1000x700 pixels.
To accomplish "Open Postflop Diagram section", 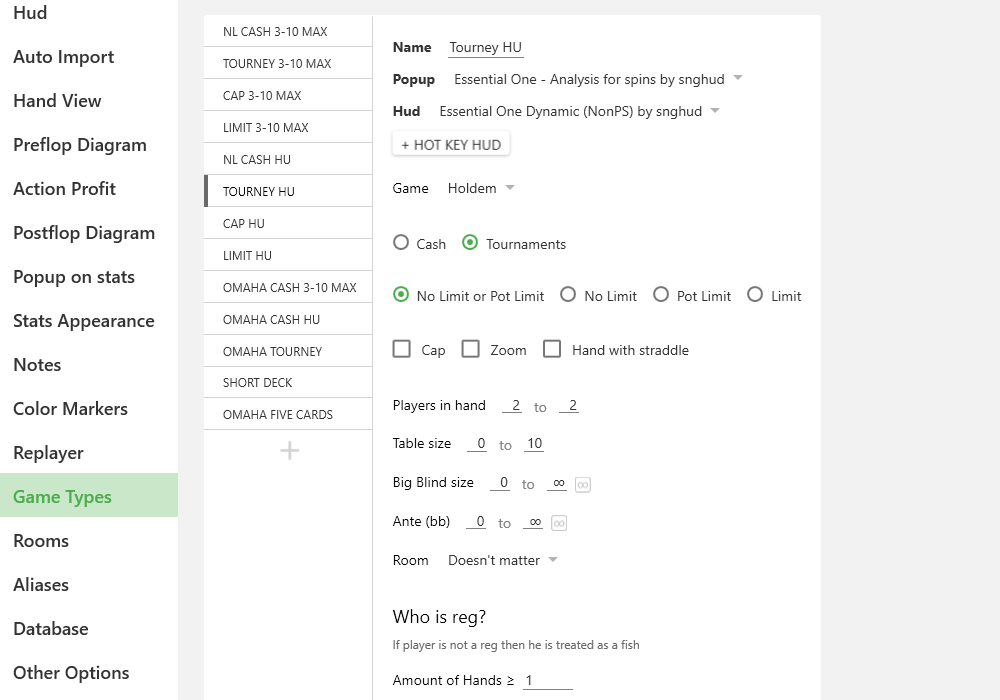I will (x=89, y=233).
